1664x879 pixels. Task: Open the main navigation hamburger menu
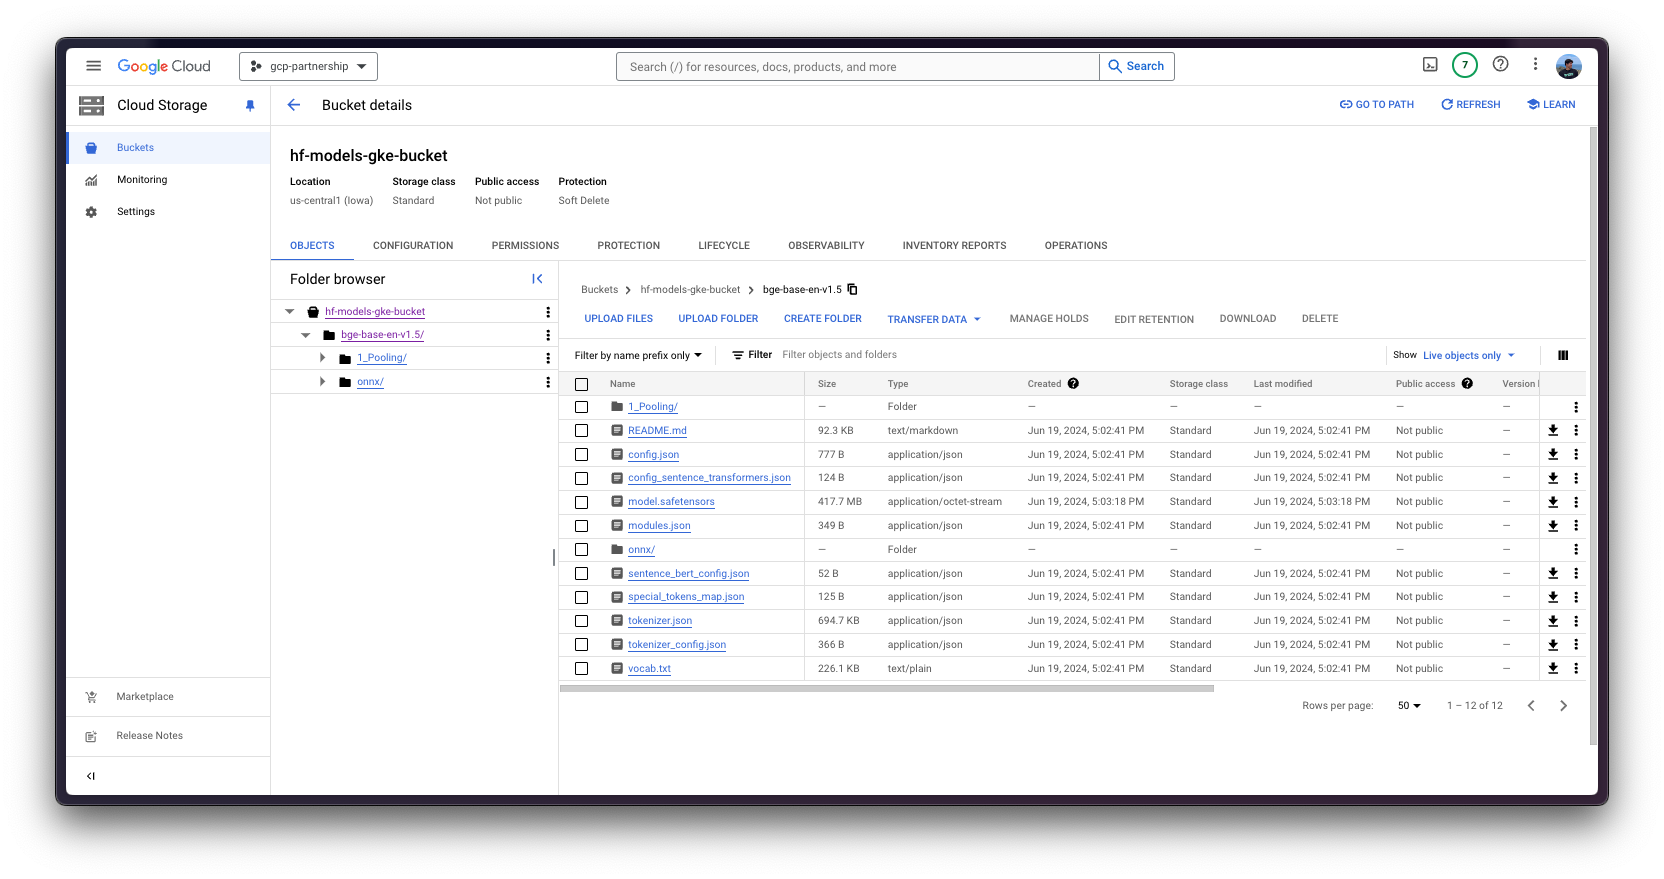[x=93, y=66]
